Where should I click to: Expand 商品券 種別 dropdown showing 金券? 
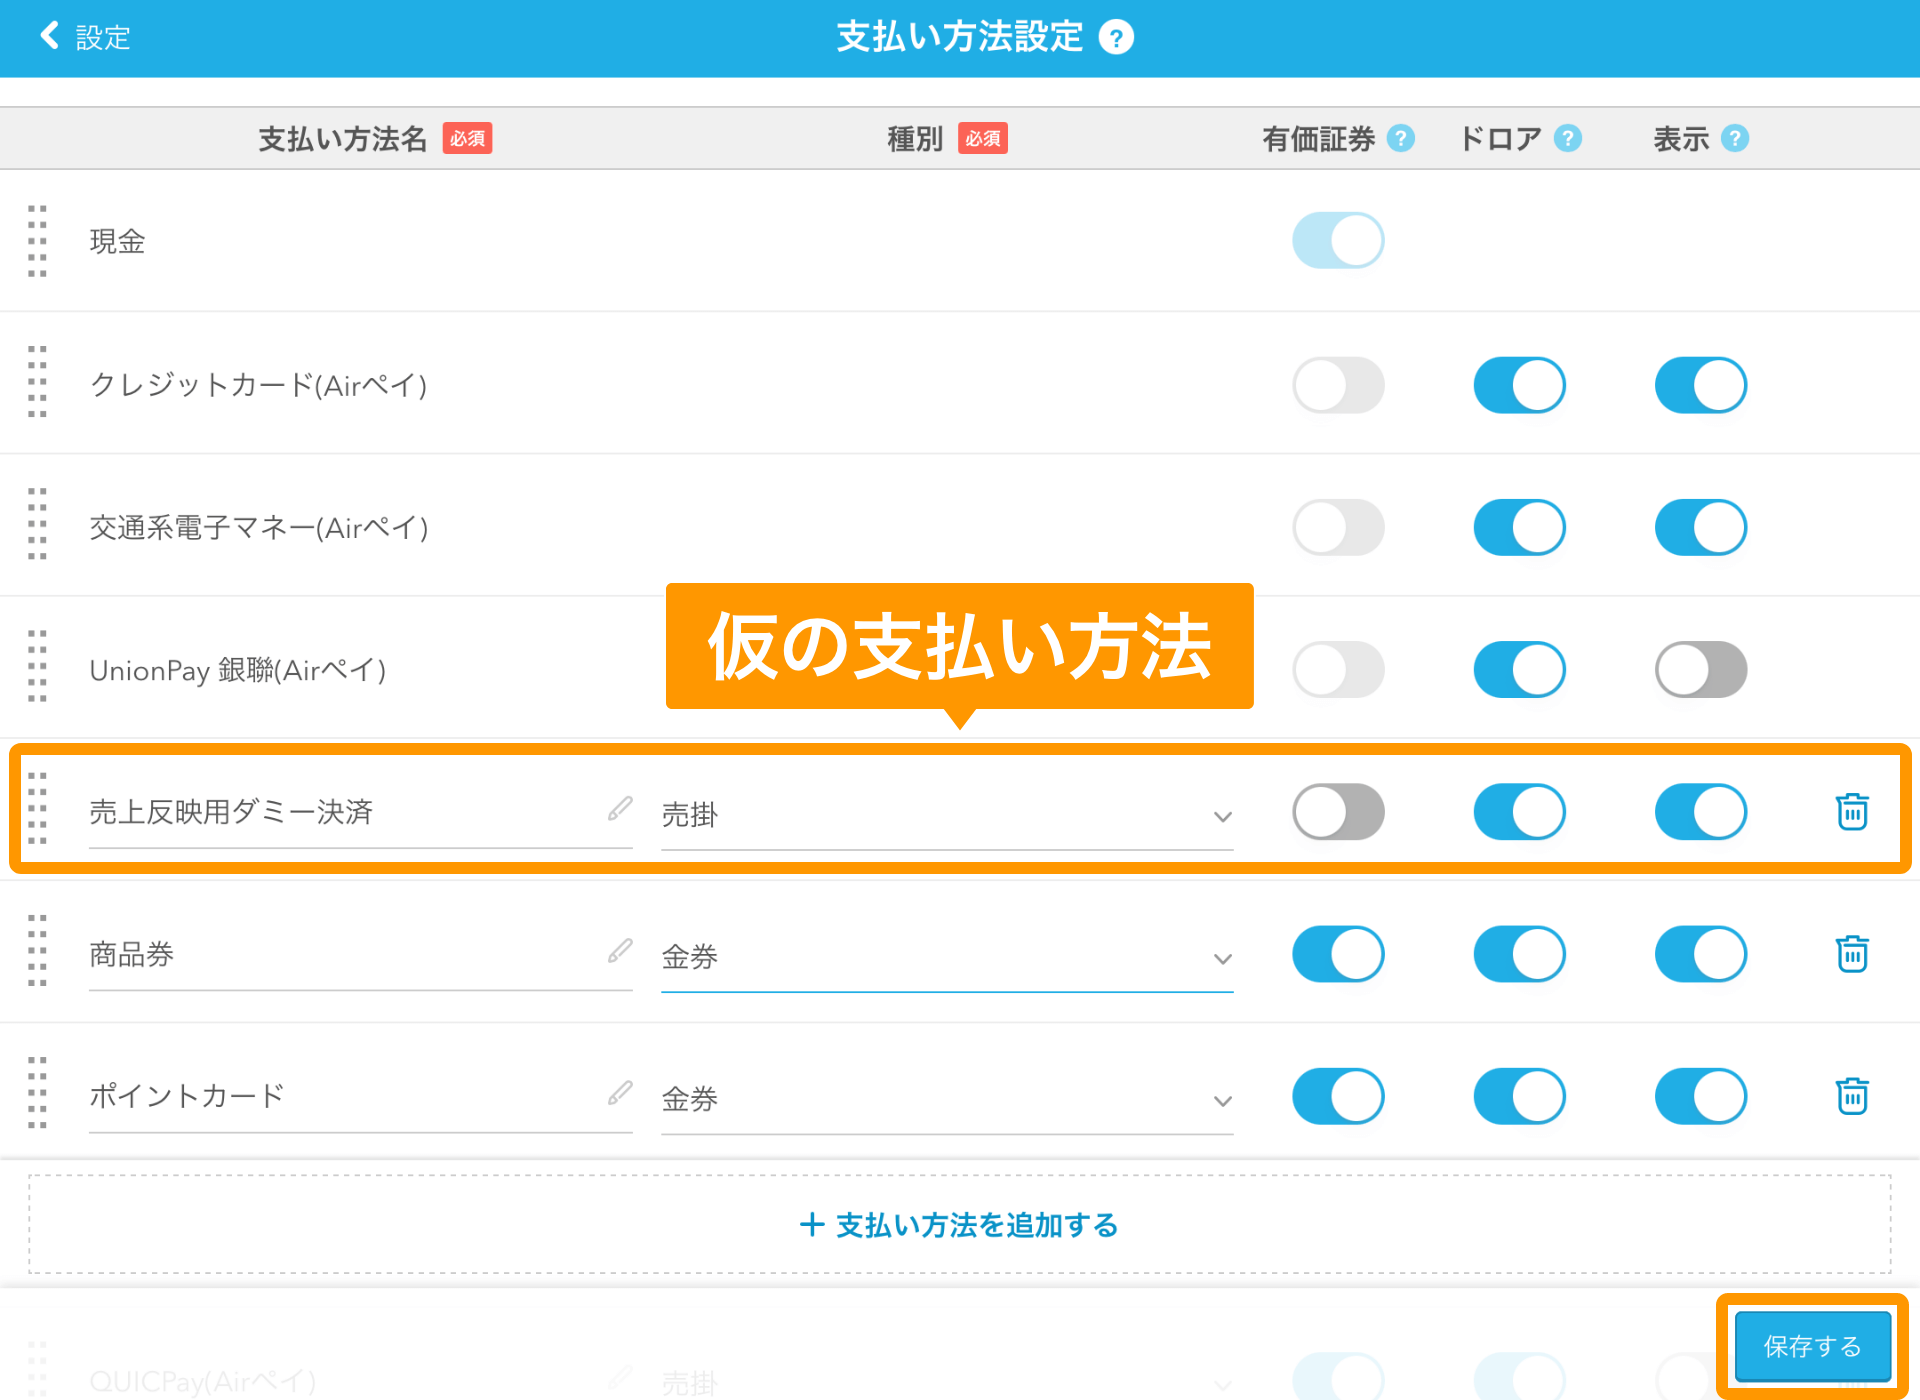946,957
